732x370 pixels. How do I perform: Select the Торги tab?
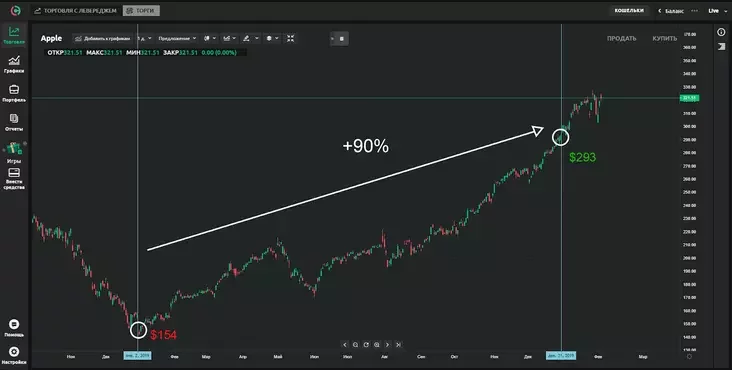pyautogui.click(x=141, y=11)
